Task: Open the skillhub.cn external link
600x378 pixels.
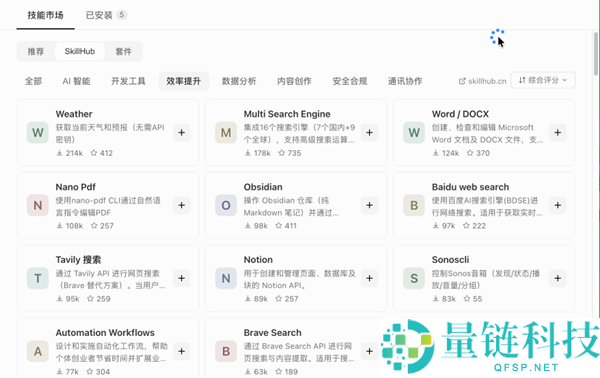Action: [483, 81]
